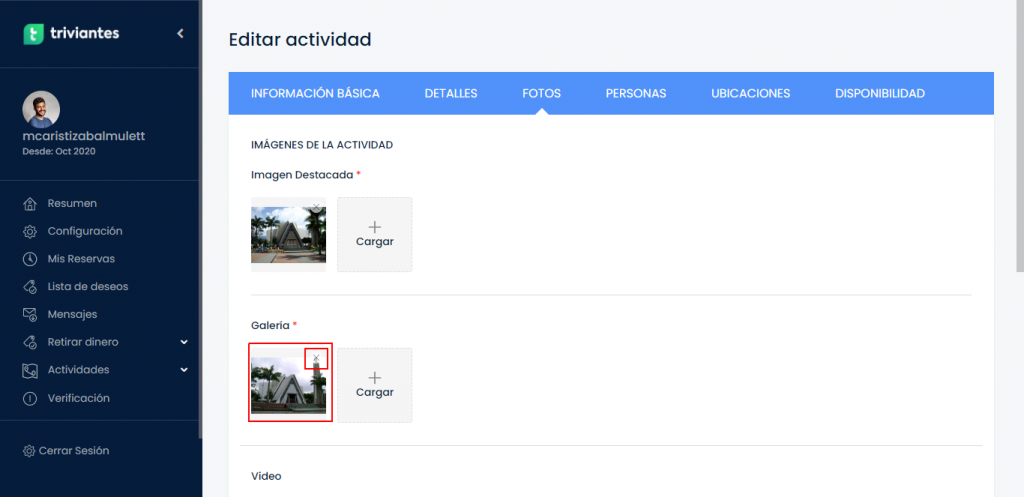Switch to the Información Básica tab
1024x497 pixels.
(x=315, y=93)
